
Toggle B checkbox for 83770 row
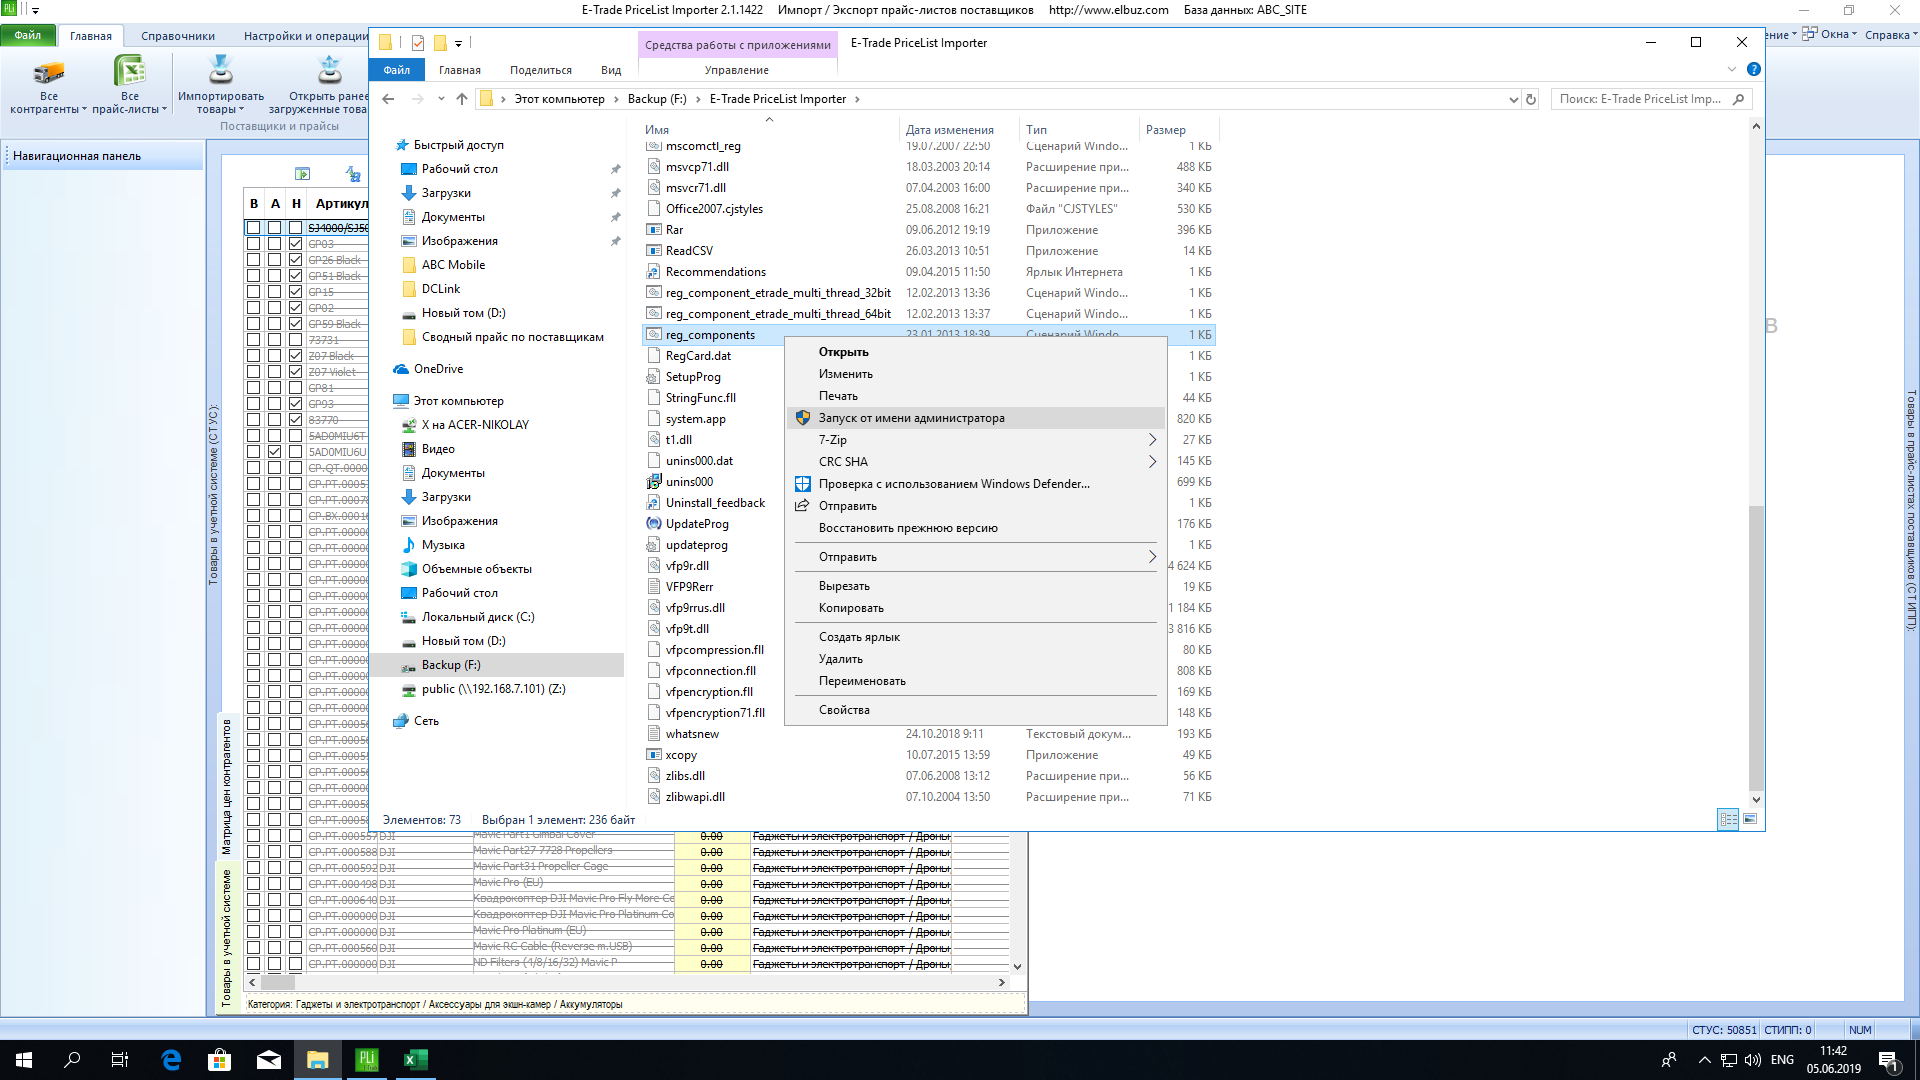pos(254,420)
